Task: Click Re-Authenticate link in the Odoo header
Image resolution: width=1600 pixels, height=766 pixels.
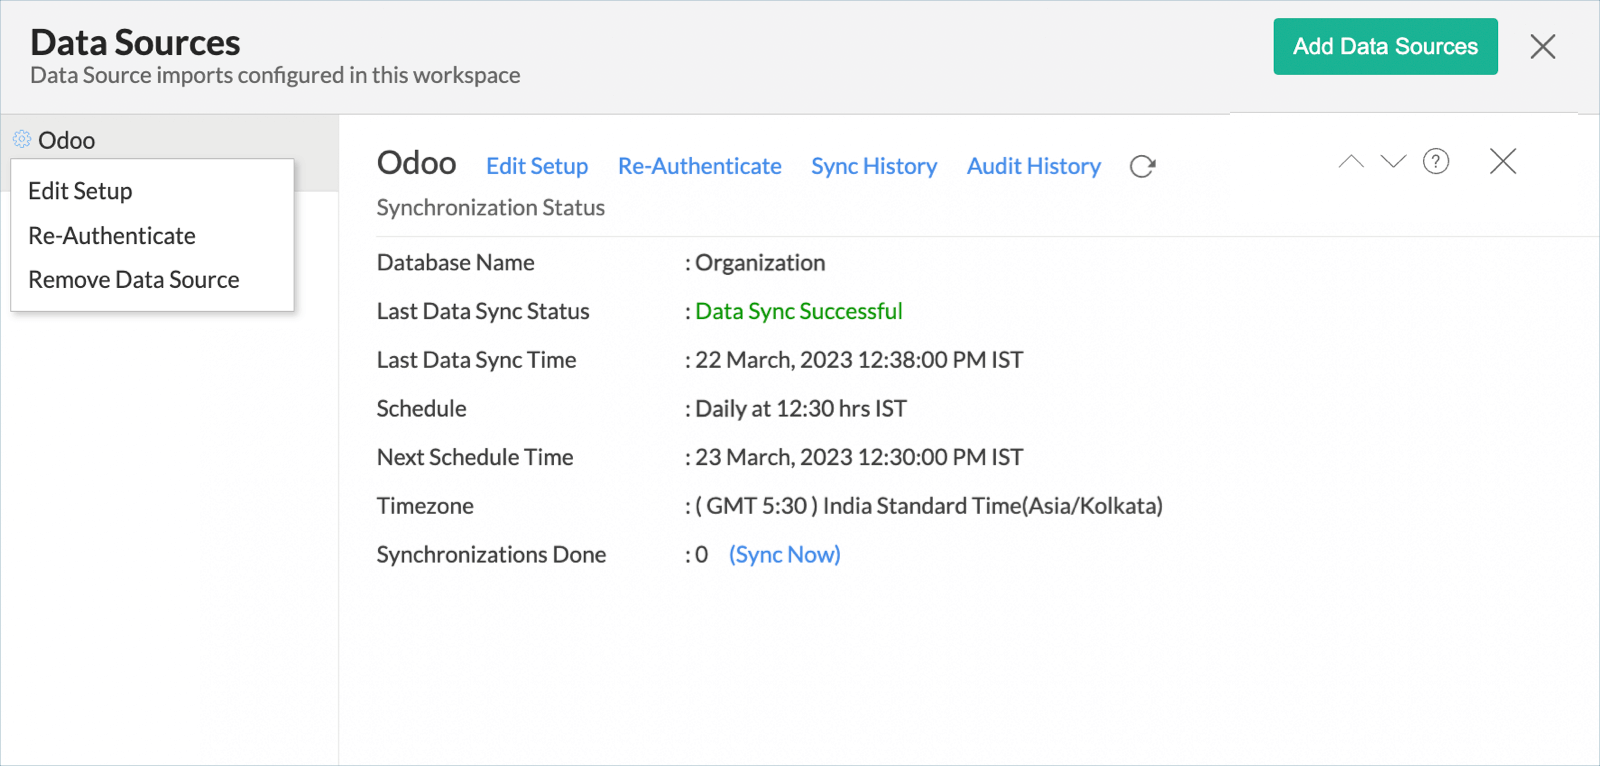Action: (x=699, y=166)
